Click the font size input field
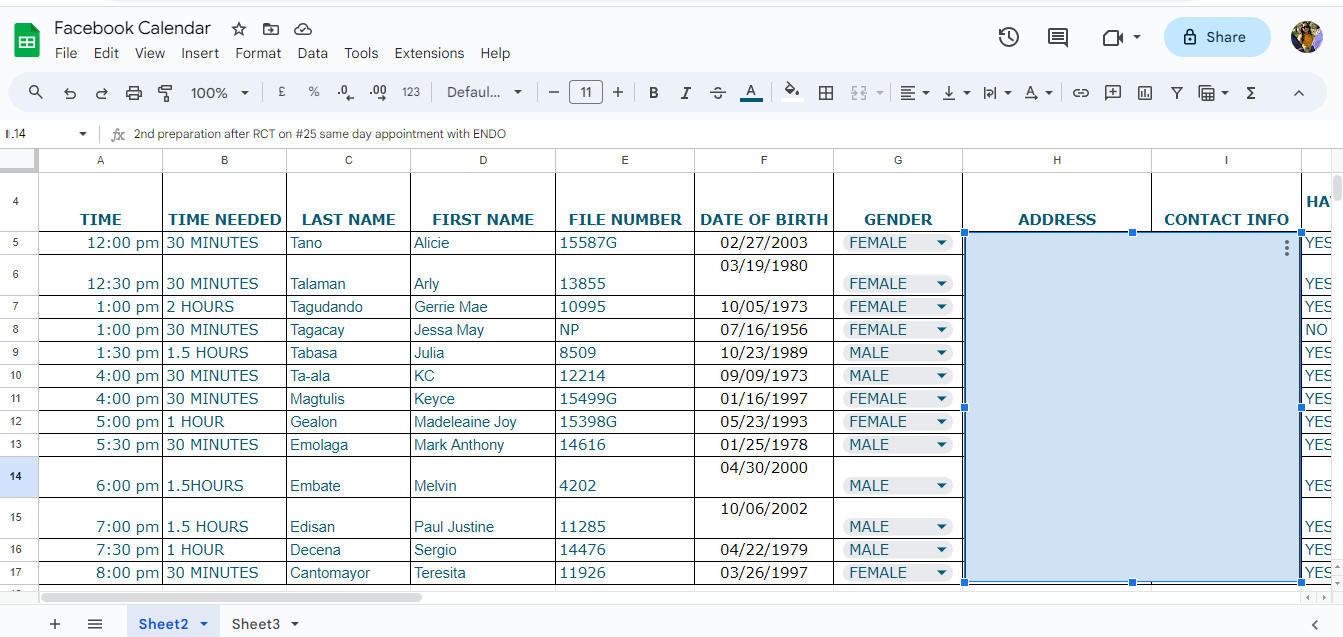1343x637 pixels. tap(585, 93)
